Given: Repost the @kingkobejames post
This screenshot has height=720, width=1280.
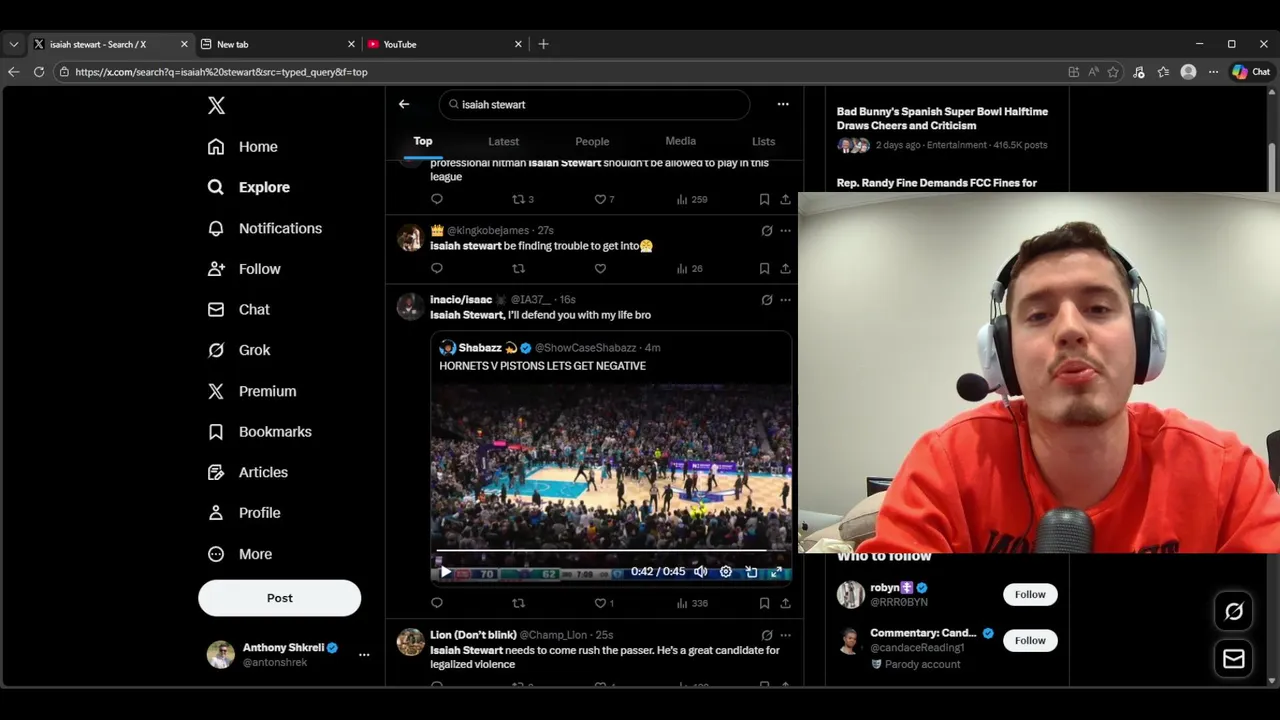Looking at the screenshot, I should [518, 268].
